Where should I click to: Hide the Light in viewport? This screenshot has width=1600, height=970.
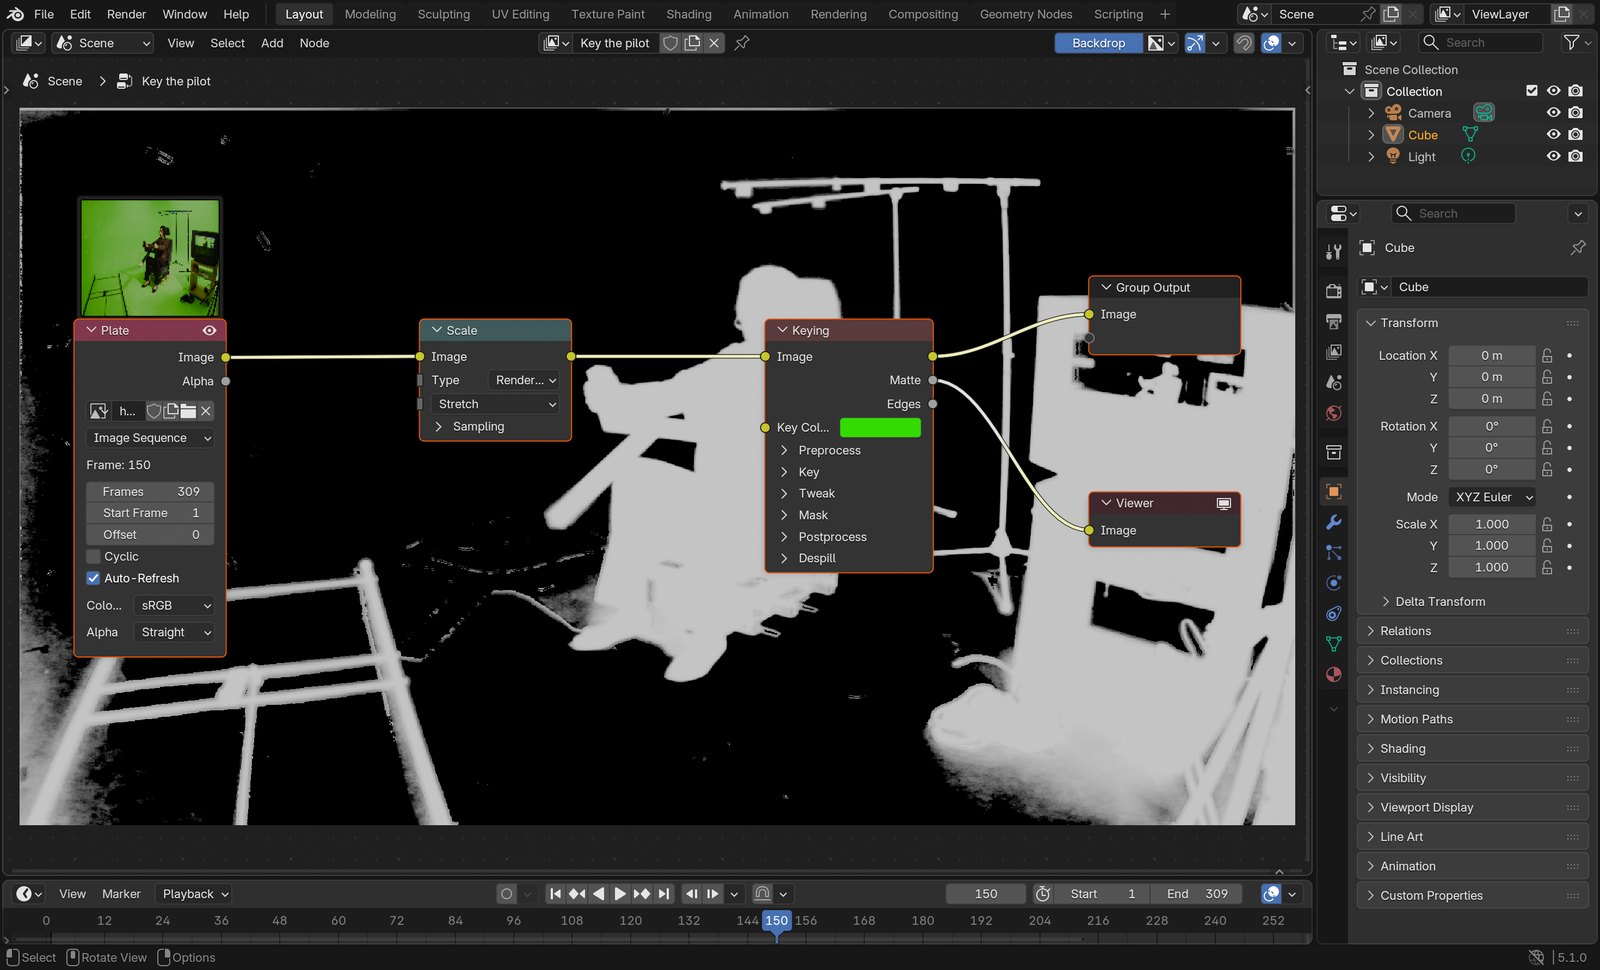[1553, 156]
